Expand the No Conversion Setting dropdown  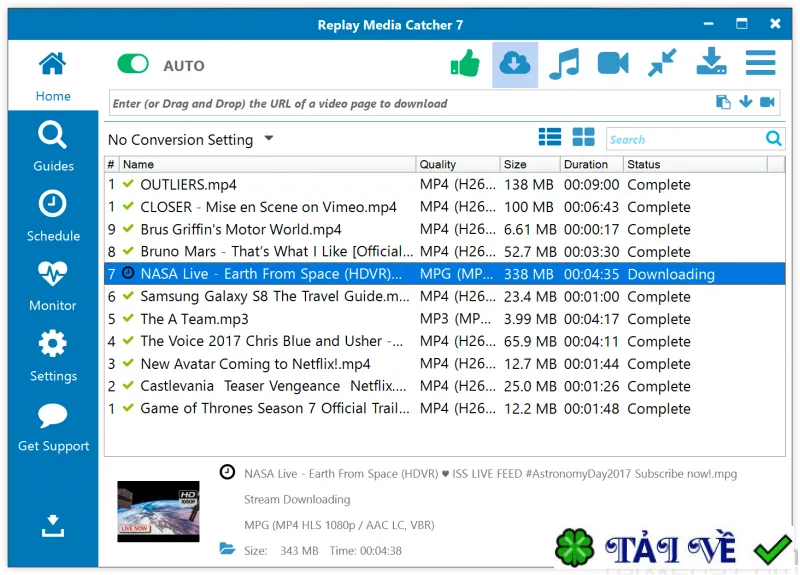[x=269, y=138]
